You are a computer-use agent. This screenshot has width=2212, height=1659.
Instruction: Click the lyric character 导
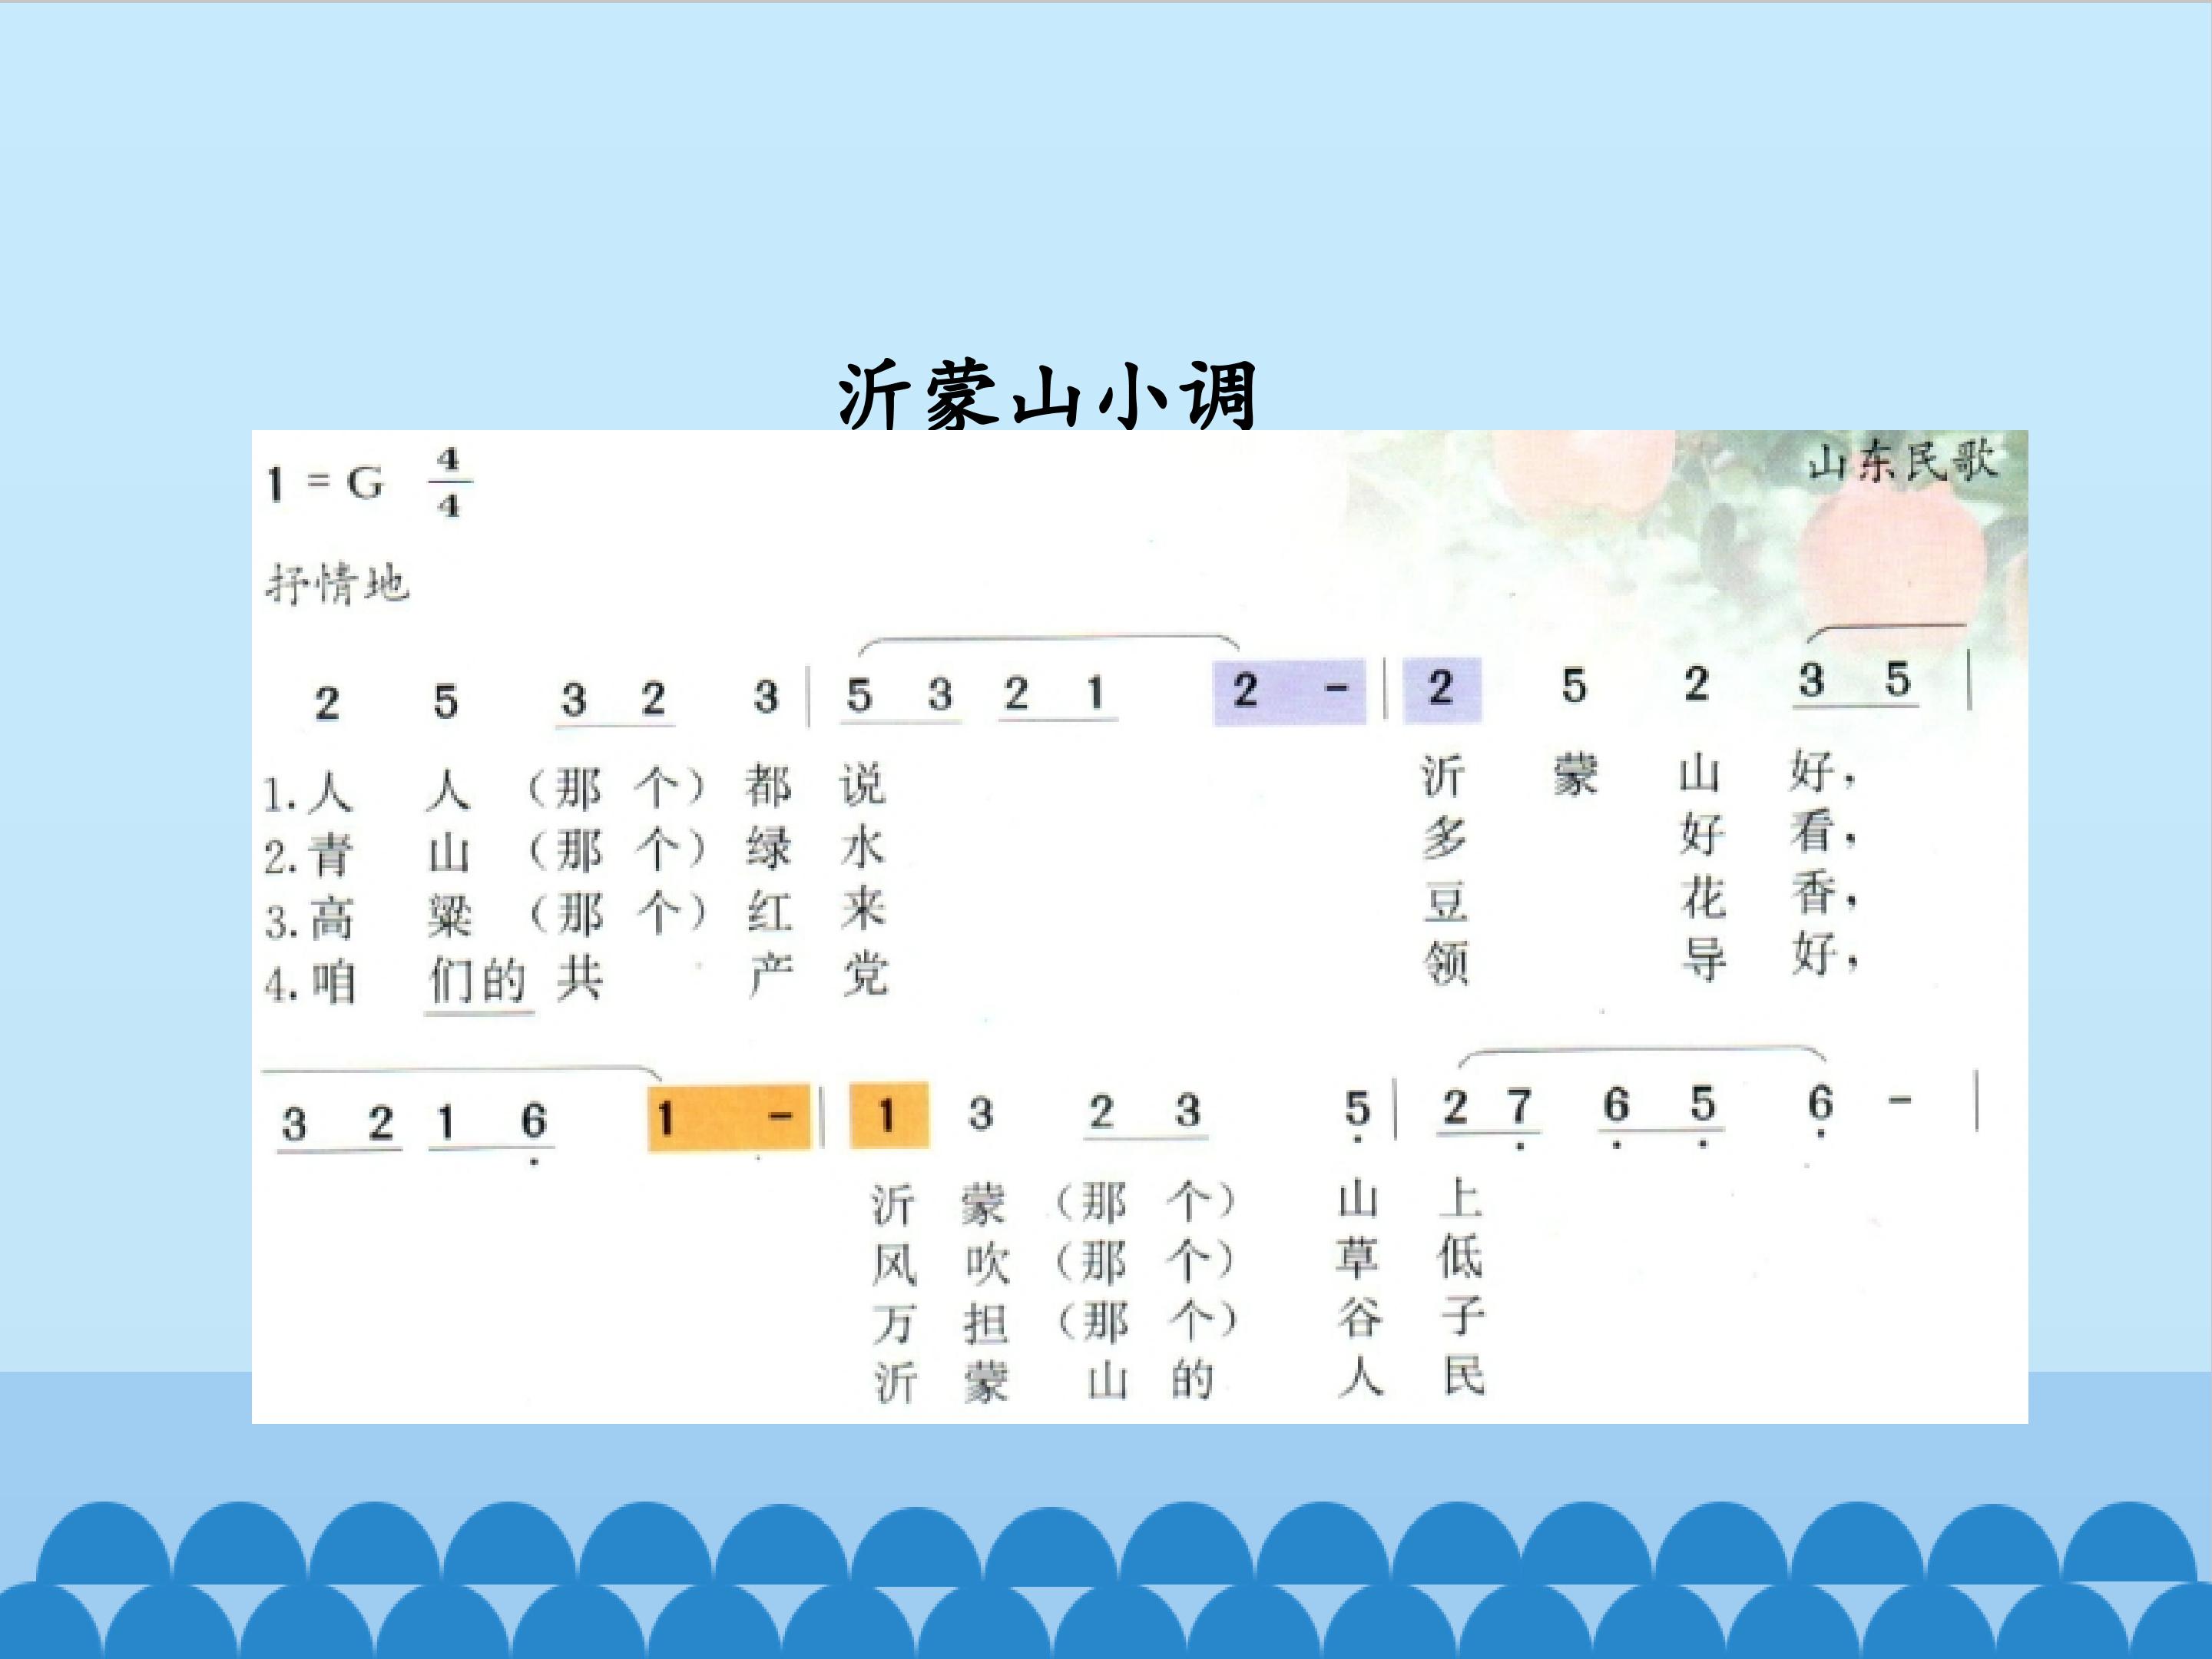(x=1704, y=960)
